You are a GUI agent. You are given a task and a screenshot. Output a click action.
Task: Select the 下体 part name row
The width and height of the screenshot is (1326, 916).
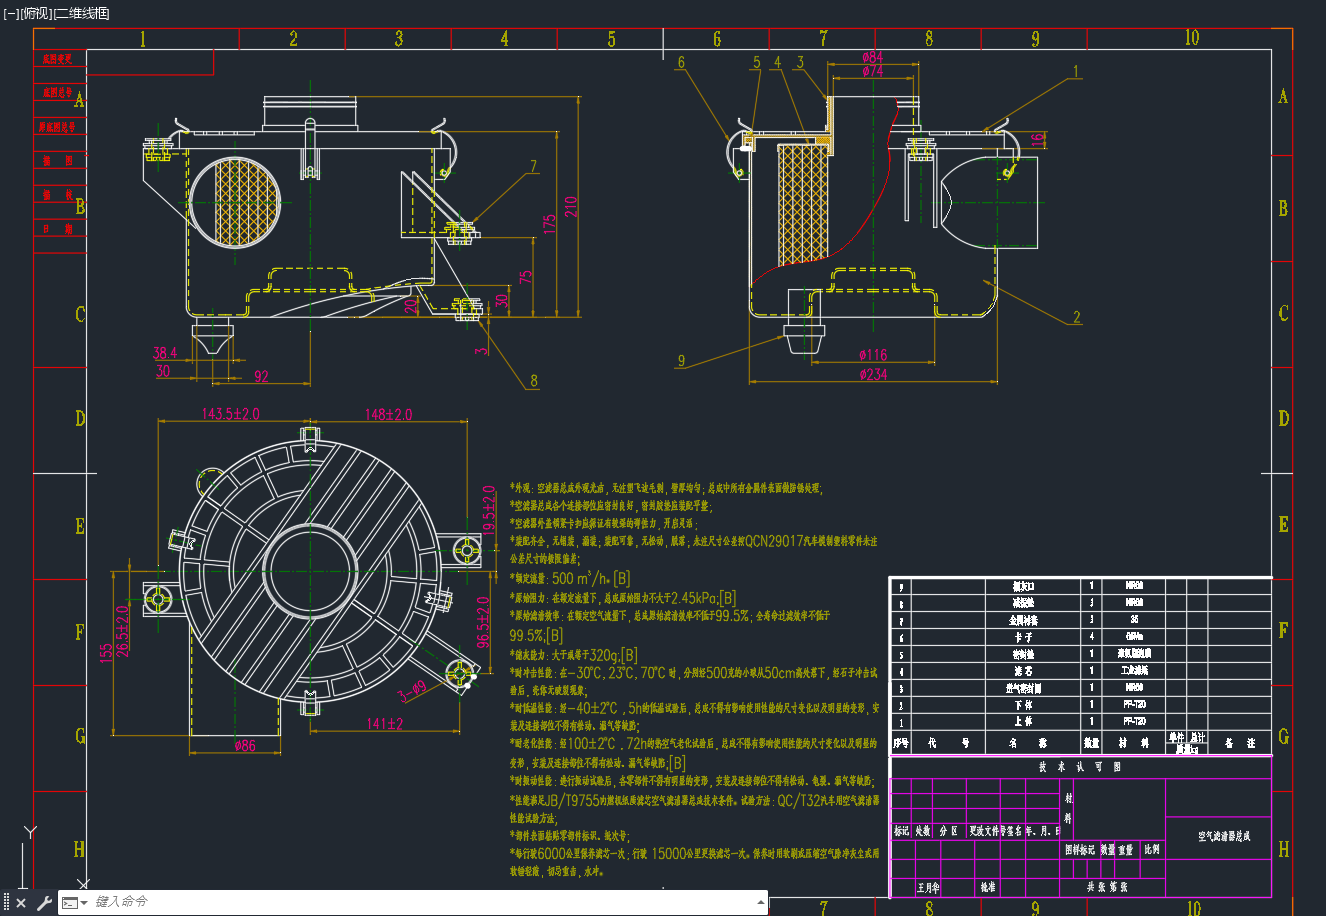(x=1024, y=704)
